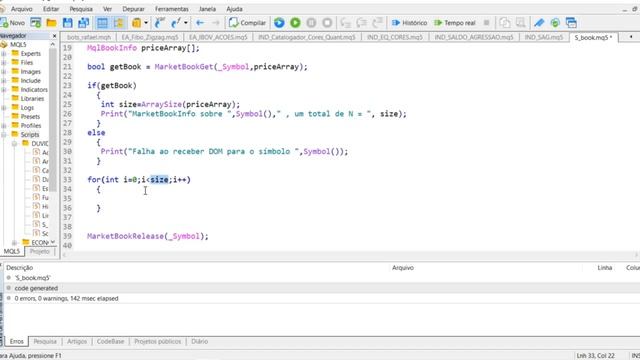Open the Ferramentas menu
Viewport: 640px width, 360px height.
pos(172,9)
